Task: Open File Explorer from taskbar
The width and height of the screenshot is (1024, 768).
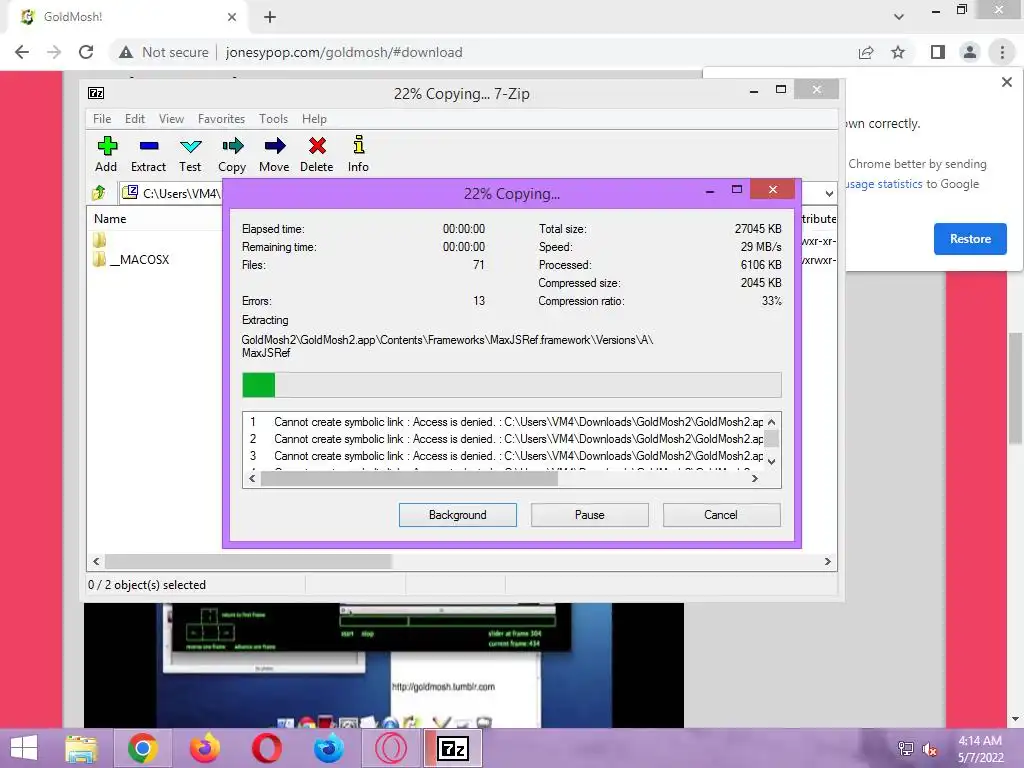Action: [x=81, y=748]
